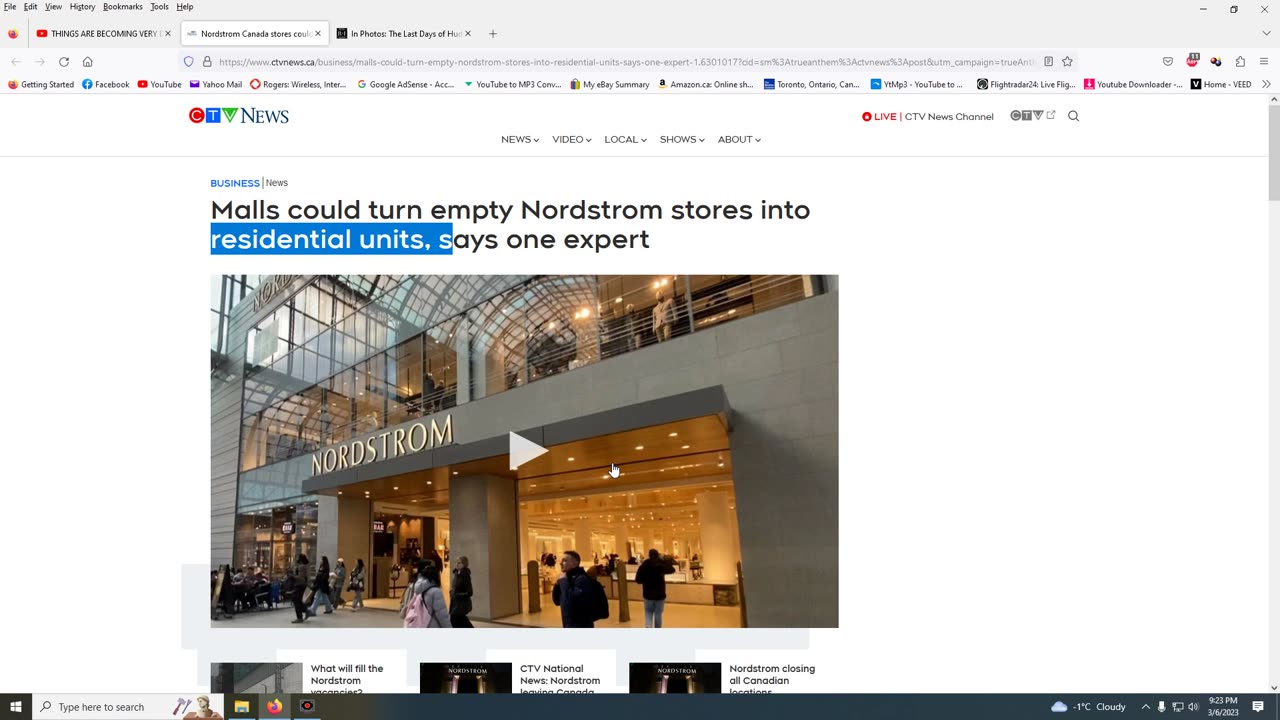Watch LIVE CTV News Channel
1280x720 pixels.
927,116
